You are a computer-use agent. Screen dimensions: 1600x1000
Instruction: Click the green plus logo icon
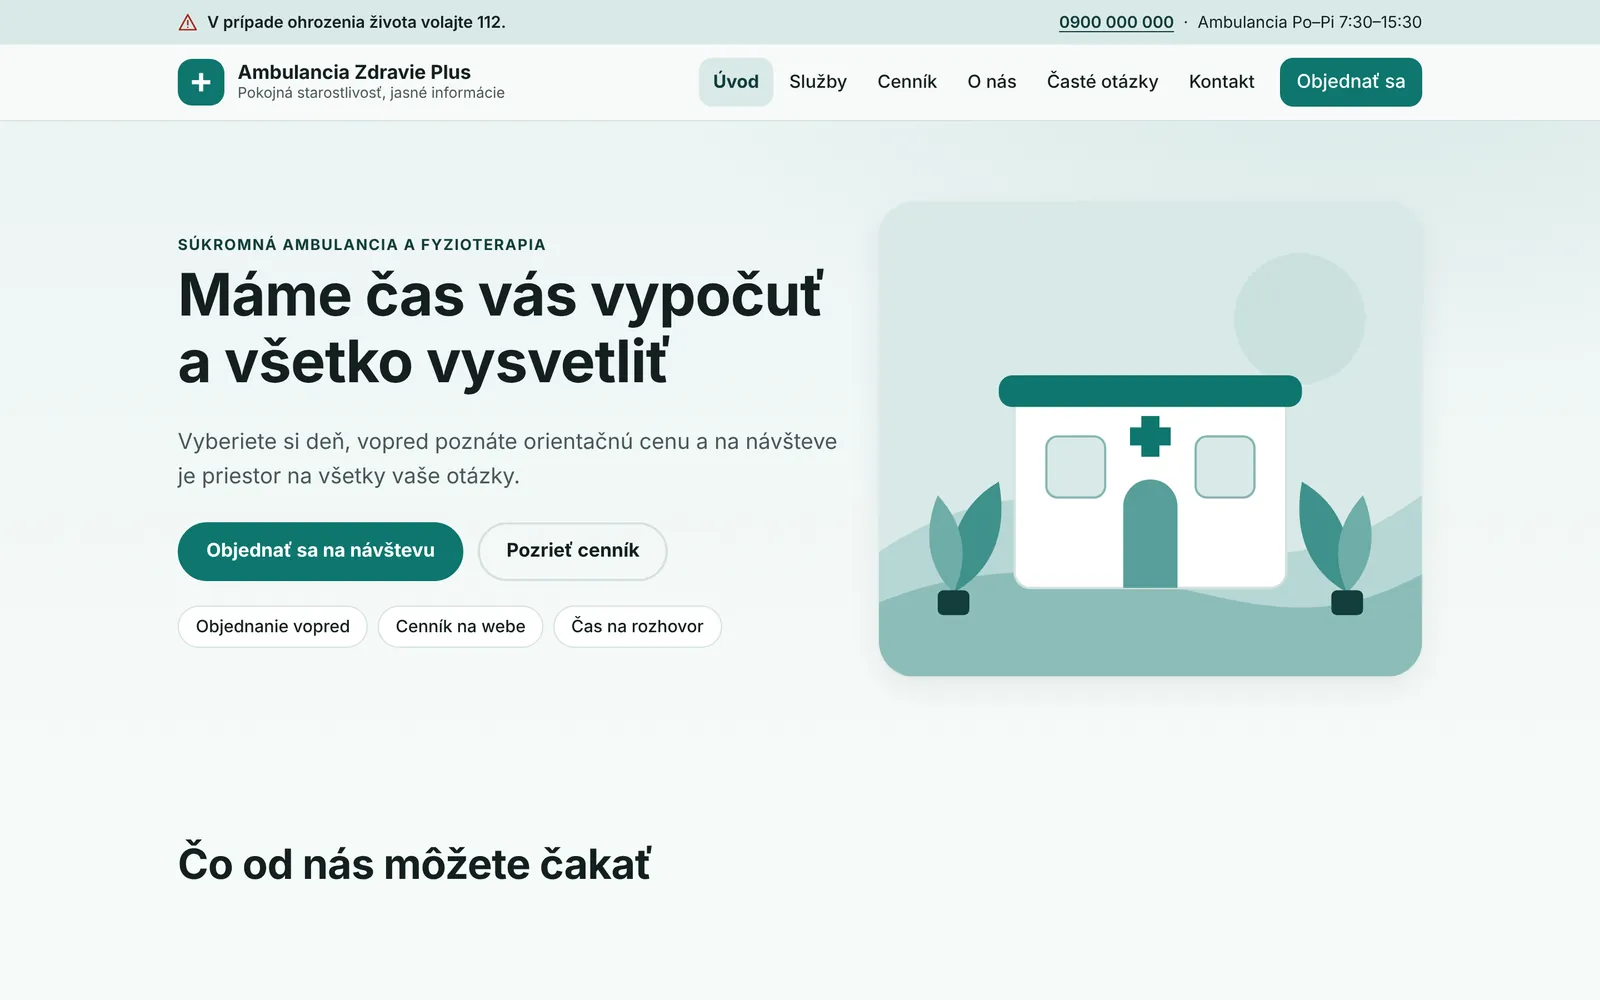(x=201, y=82)
